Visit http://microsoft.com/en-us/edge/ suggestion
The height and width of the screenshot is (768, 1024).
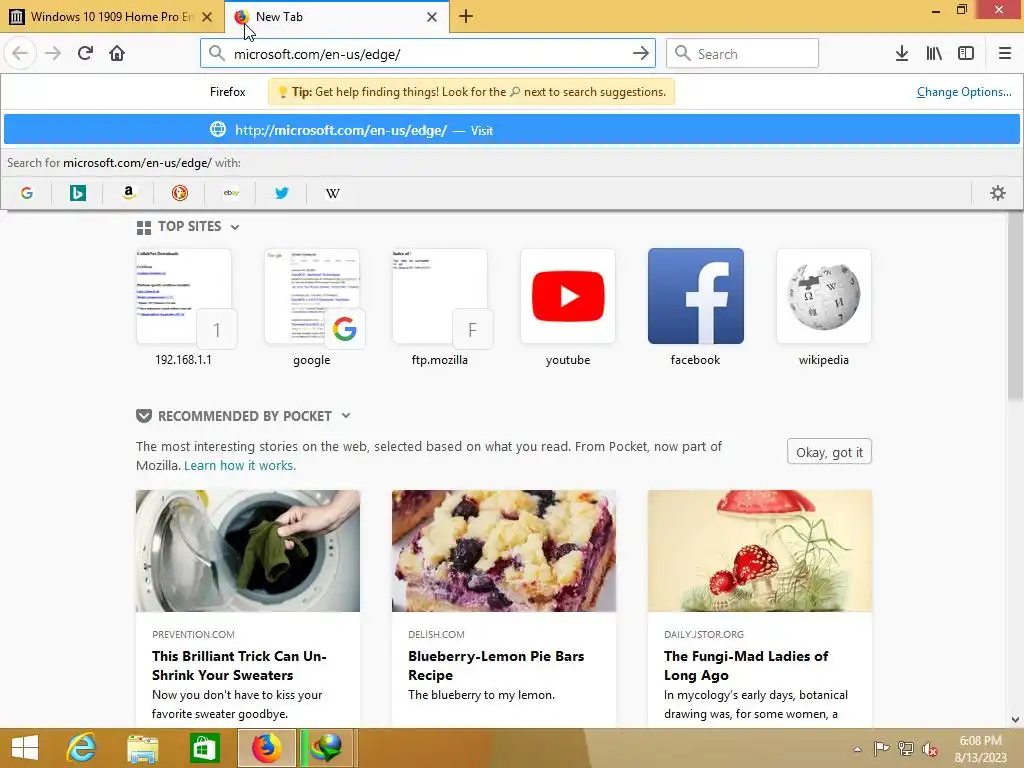(512, 129)
